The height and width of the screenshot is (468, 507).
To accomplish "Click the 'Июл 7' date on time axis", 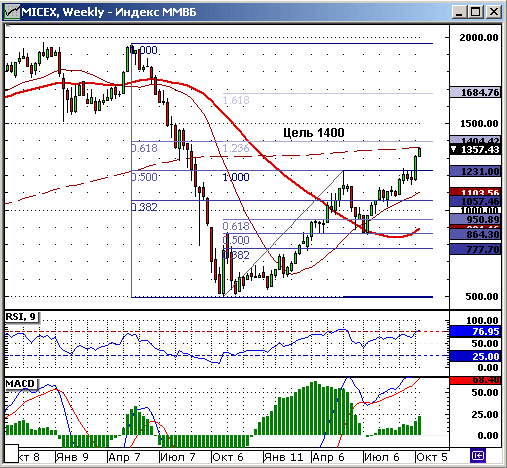I will tap(177, 457).
